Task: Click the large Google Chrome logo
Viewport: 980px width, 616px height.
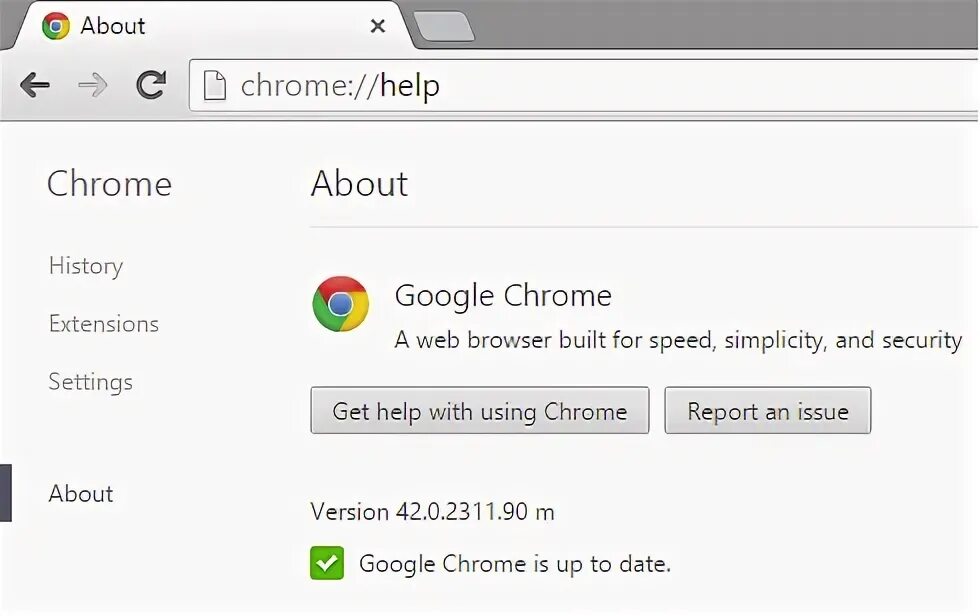Action: tap(341, 304)
